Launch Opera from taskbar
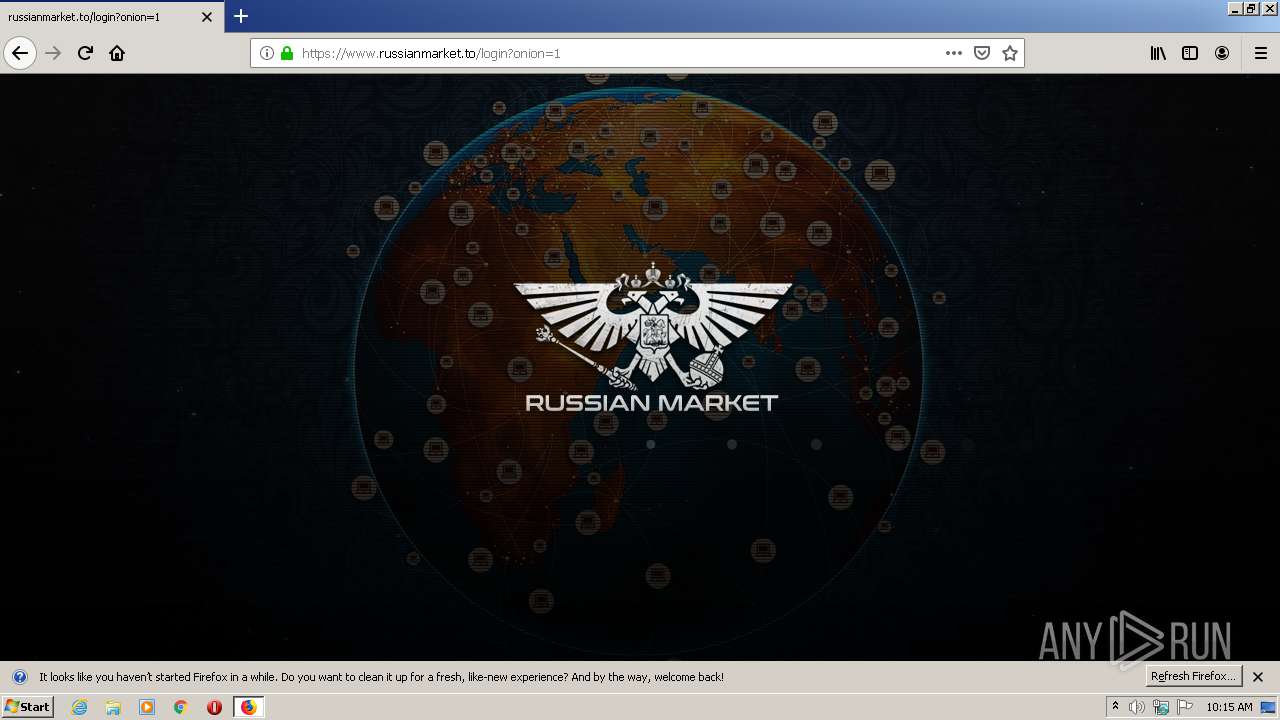The width and height of the screenshot is (1280, 720). coord(214,707)
